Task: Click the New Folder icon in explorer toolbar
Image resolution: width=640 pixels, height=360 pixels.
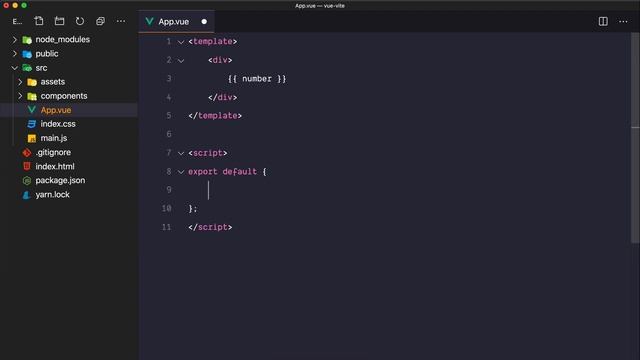Action: 59,21
